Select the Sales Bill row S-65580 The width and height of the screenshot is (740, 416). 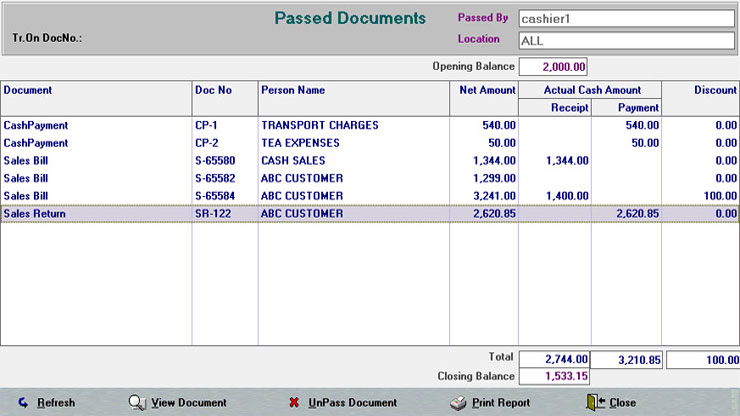[x=370, y=161]
